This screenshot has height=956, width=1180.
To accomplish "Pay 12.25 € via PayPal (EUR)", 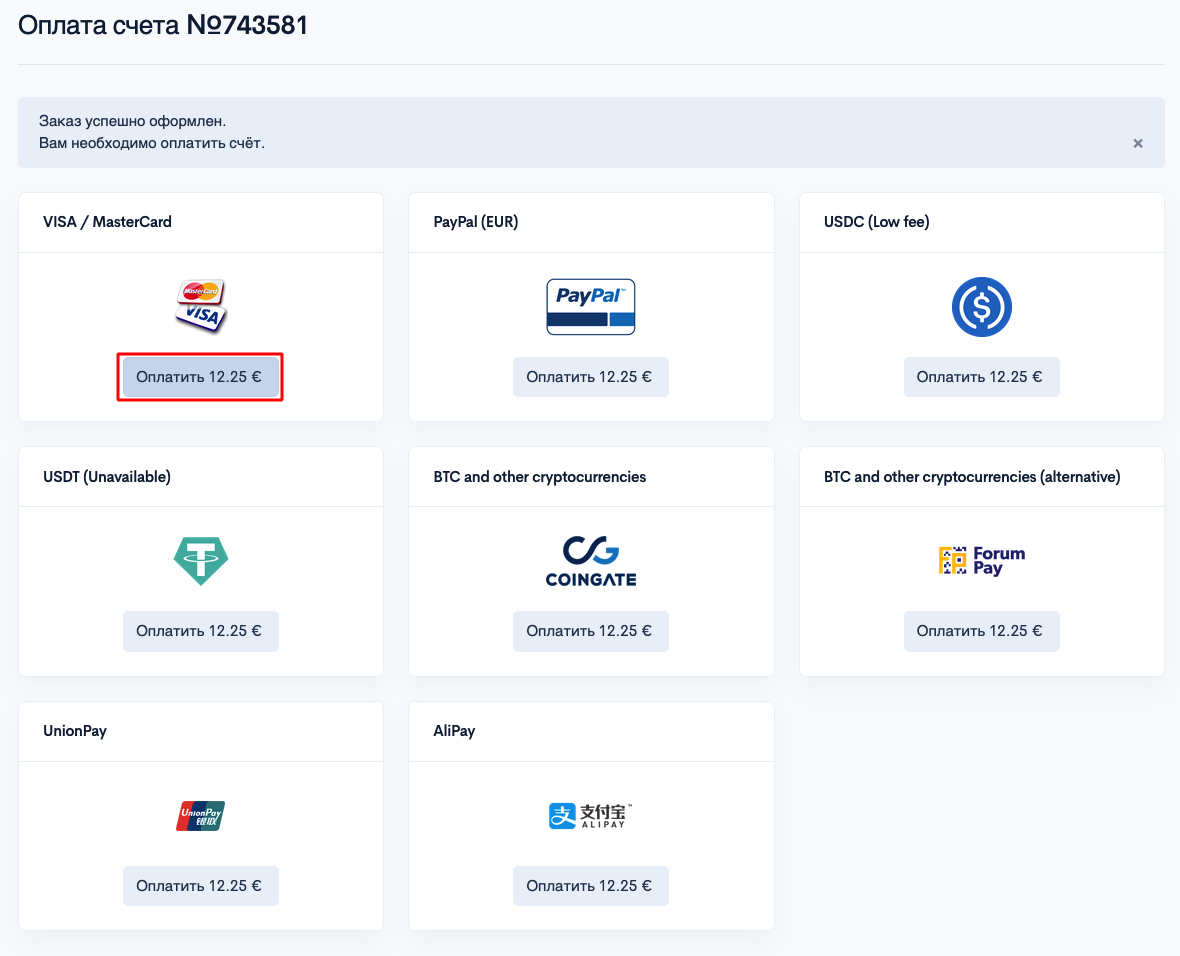I will click(x=591, y=377).
